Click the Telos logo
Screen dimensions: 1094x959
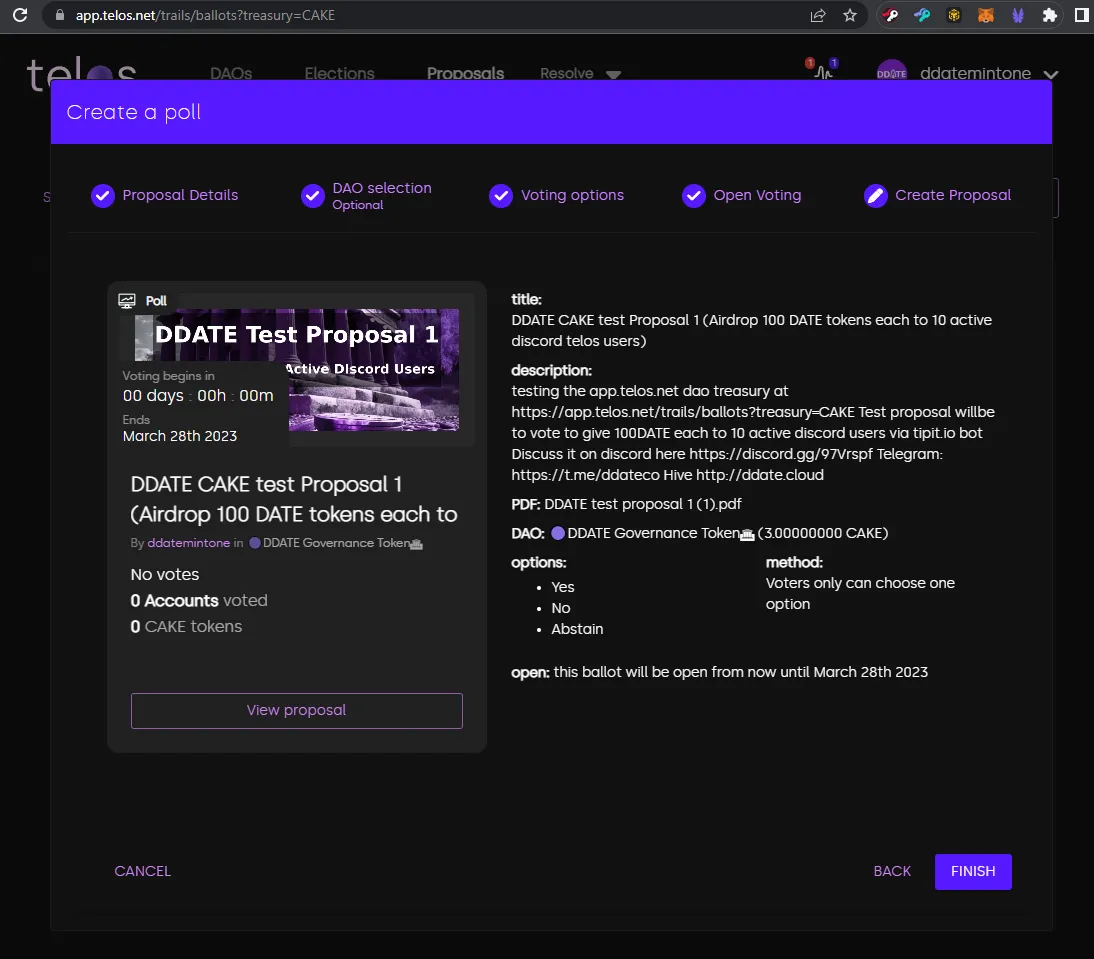[81, 71]
